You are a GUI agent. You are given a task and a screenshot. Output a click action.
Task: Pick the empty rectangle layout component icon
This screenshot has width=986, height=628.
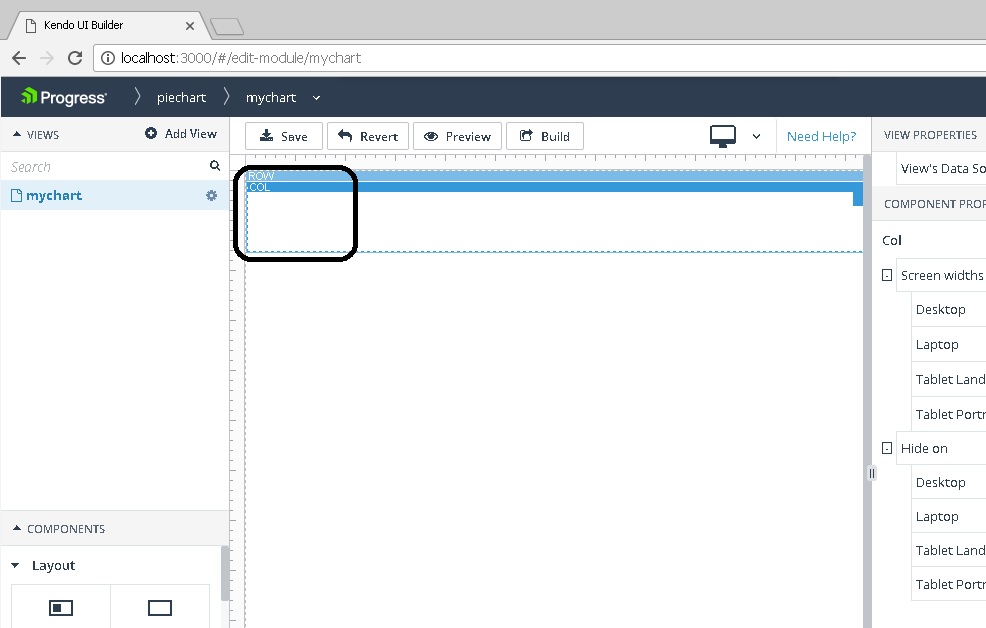coord(160,608)
